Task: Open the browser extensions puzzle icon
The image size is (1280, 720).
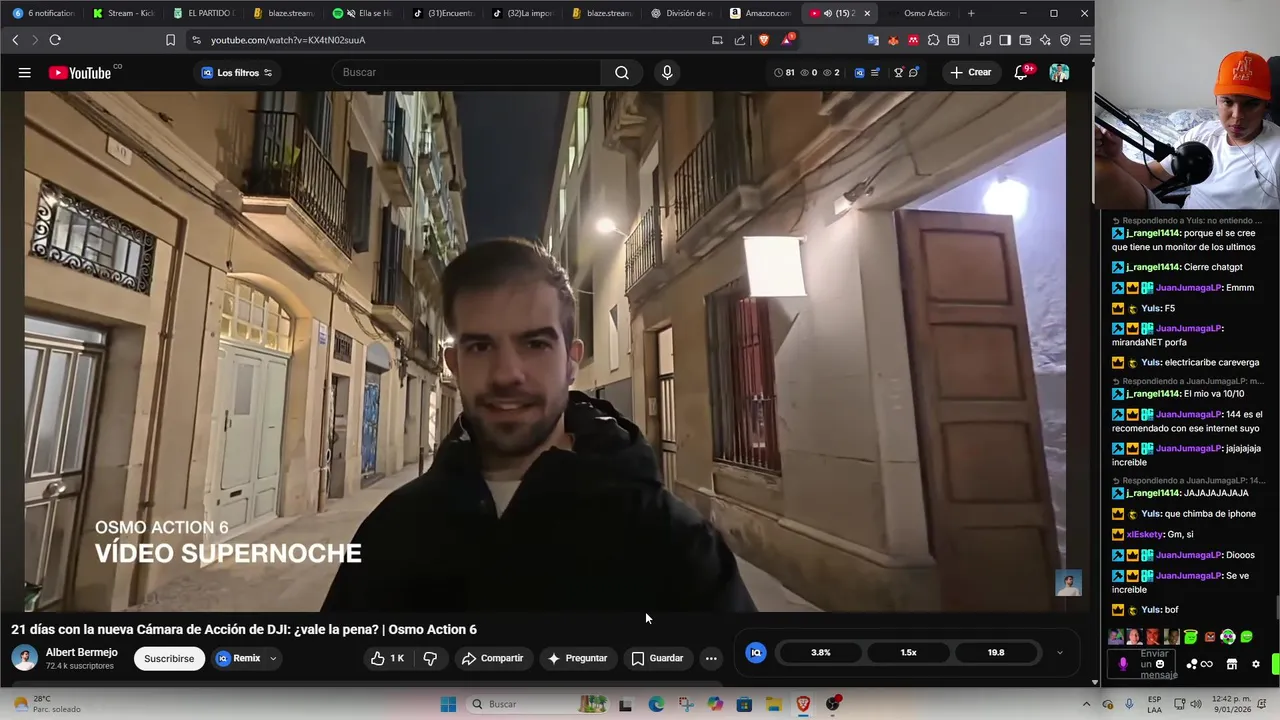Action: tap(933, 40)
